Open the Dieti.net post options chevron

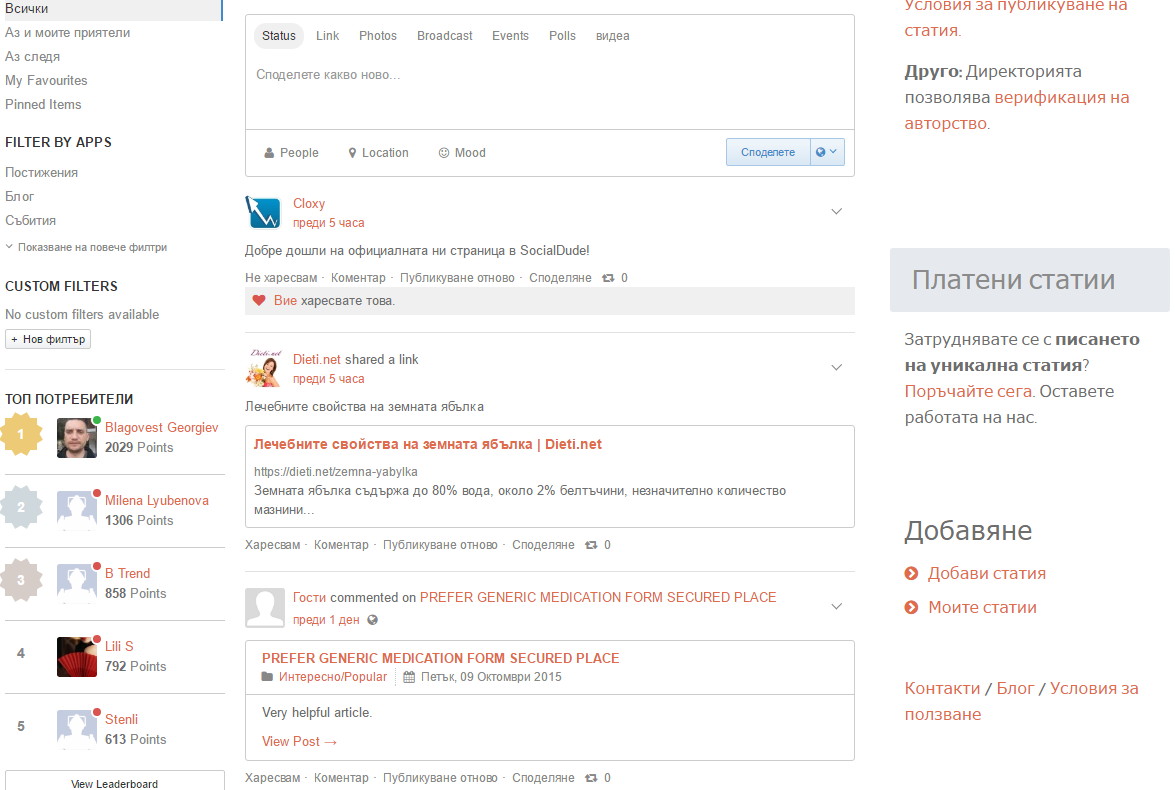point(837,367)
